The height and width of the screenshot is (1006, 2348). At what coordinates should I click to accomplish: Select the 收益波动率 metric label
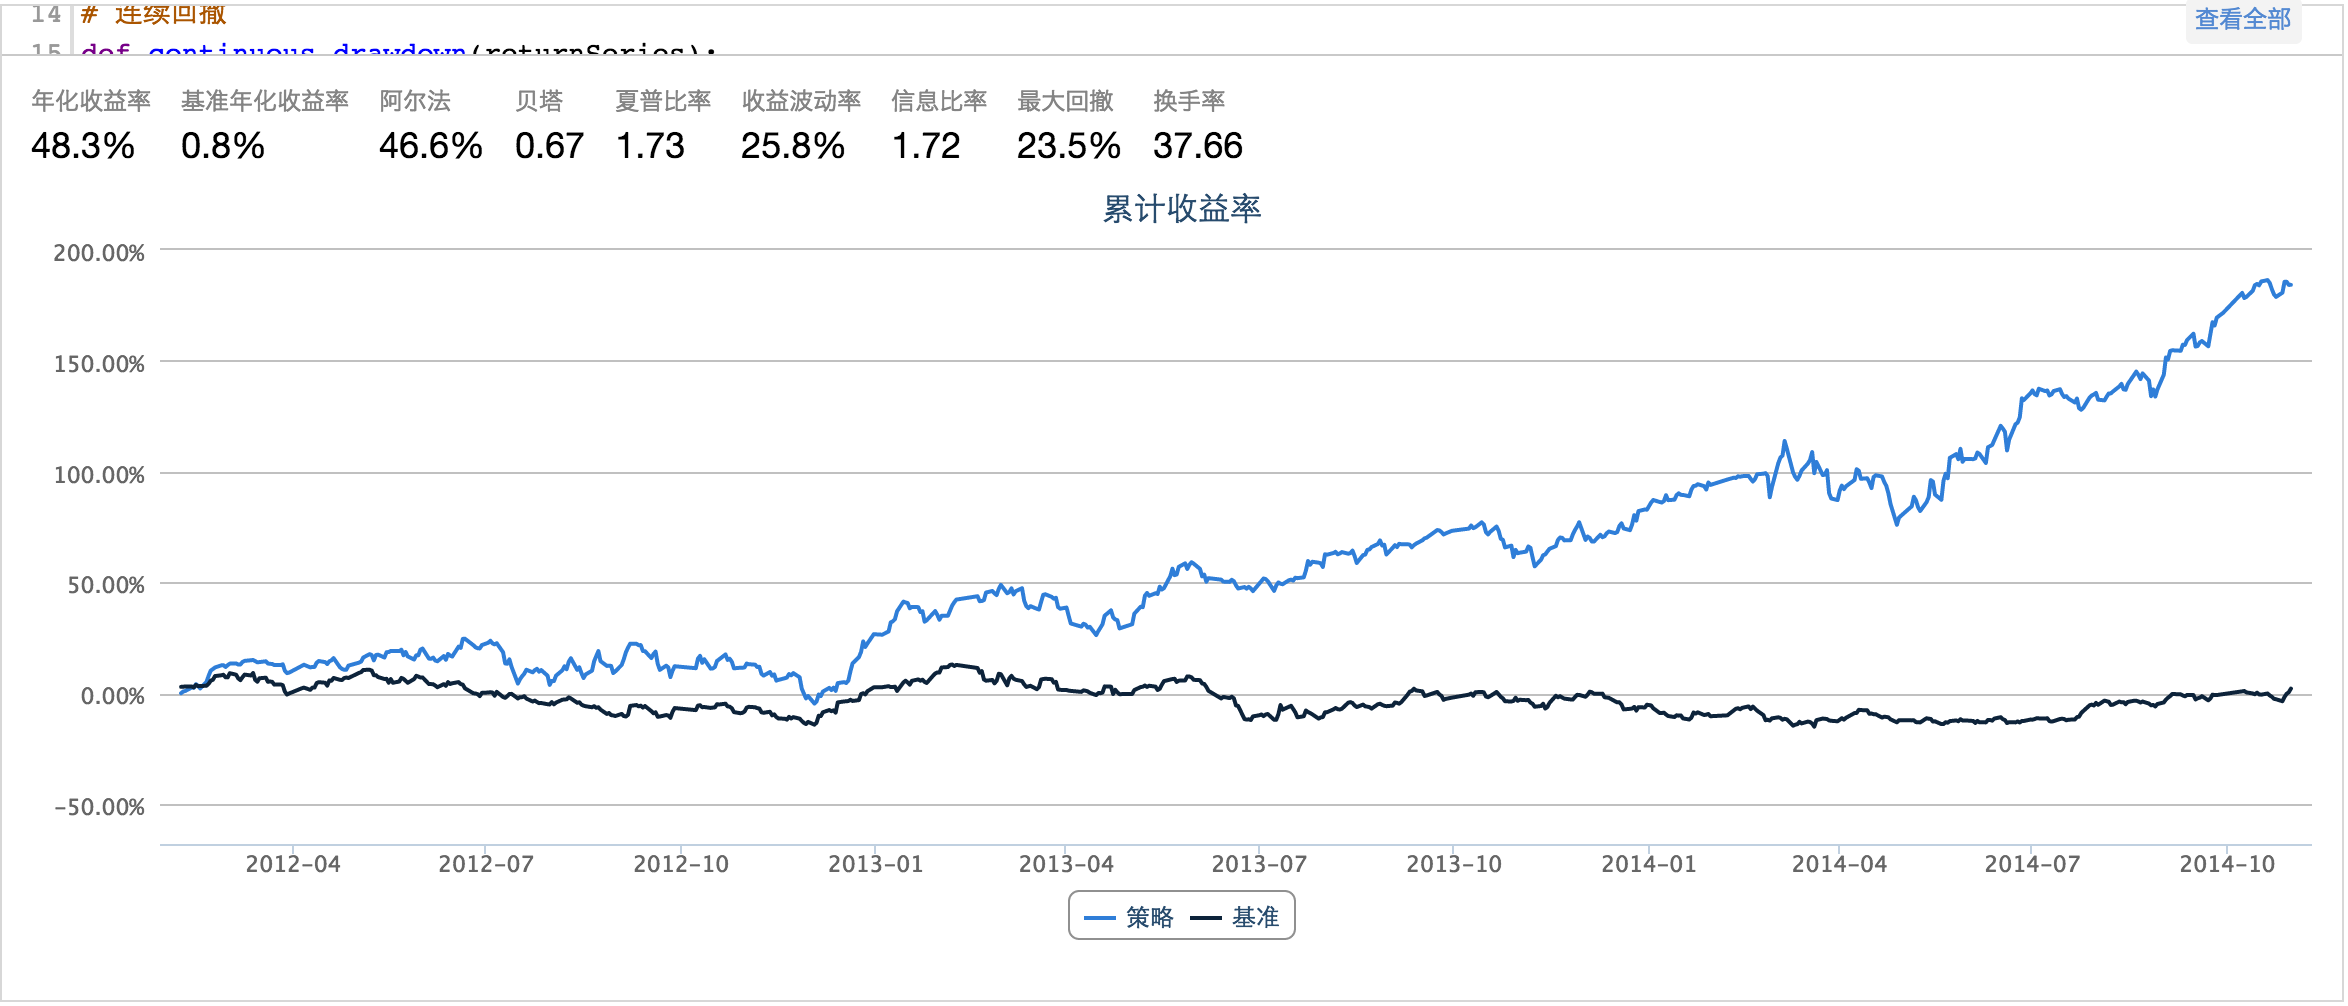pyautogui.click(x=801, y=101)
